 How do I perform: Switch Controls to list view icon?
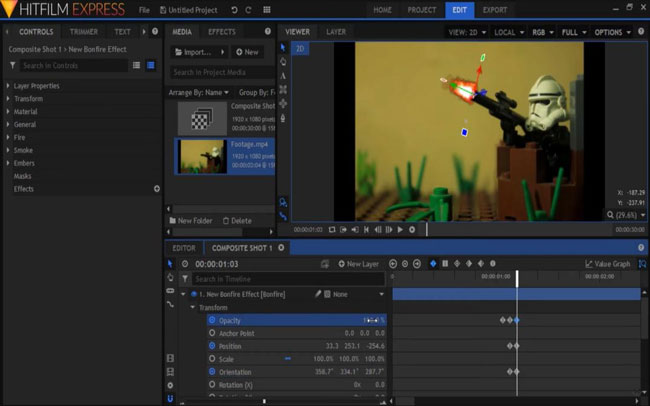[x=136, y=65]
